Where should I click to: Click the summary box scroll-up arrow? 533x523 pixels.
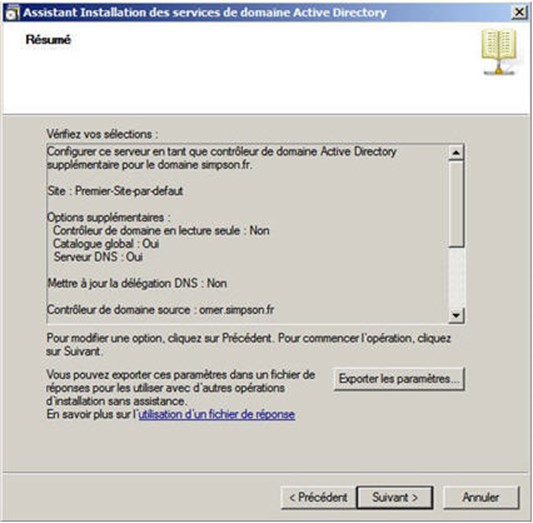pyautogui.click(x=456, y=152)
